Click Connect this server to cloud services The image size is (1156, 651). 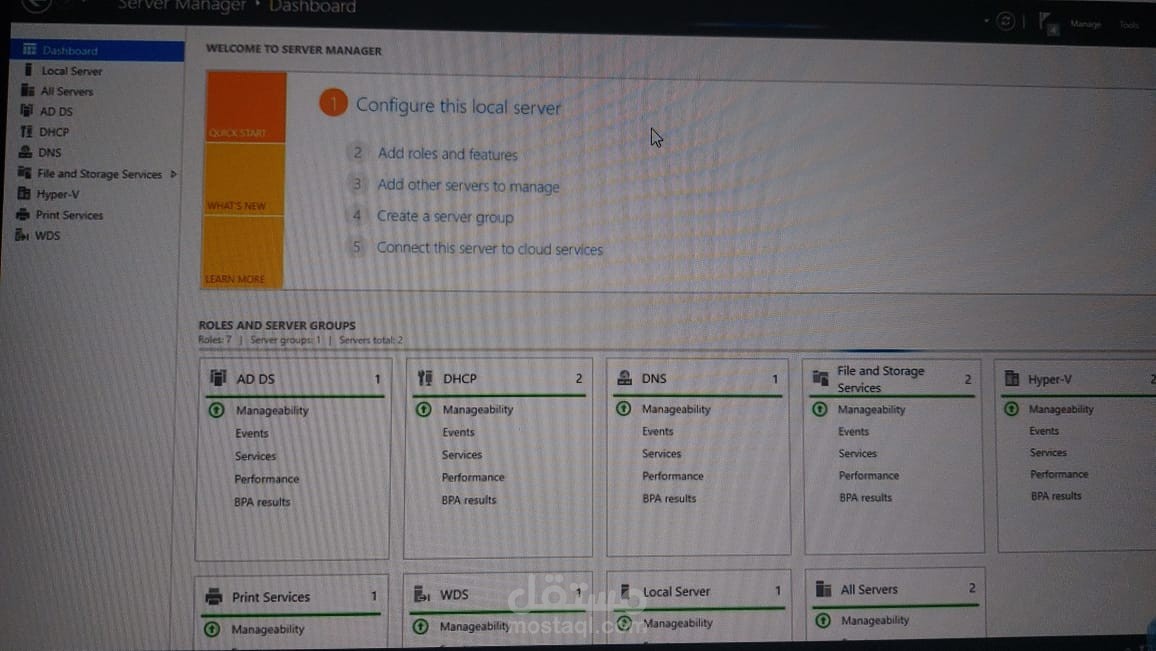tap(490, 248)
